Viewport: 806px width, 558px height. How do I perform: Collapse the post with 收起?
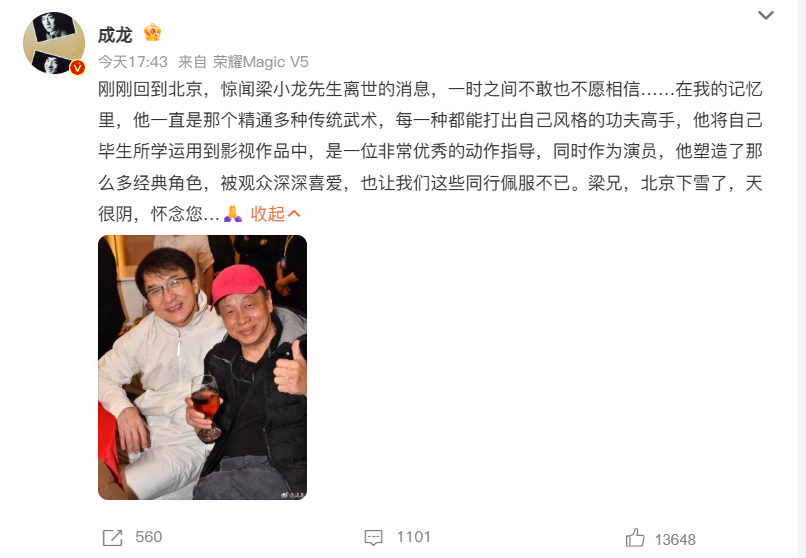[267, 214]
